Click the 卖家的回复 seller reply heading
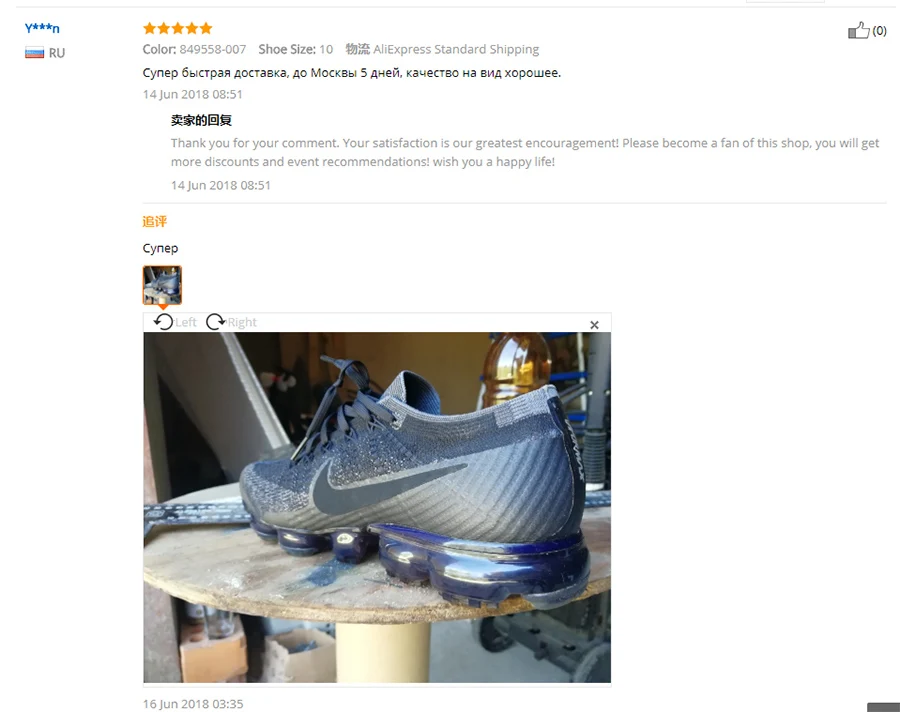Screen dimensions: 900x712 tap(201, 120)
